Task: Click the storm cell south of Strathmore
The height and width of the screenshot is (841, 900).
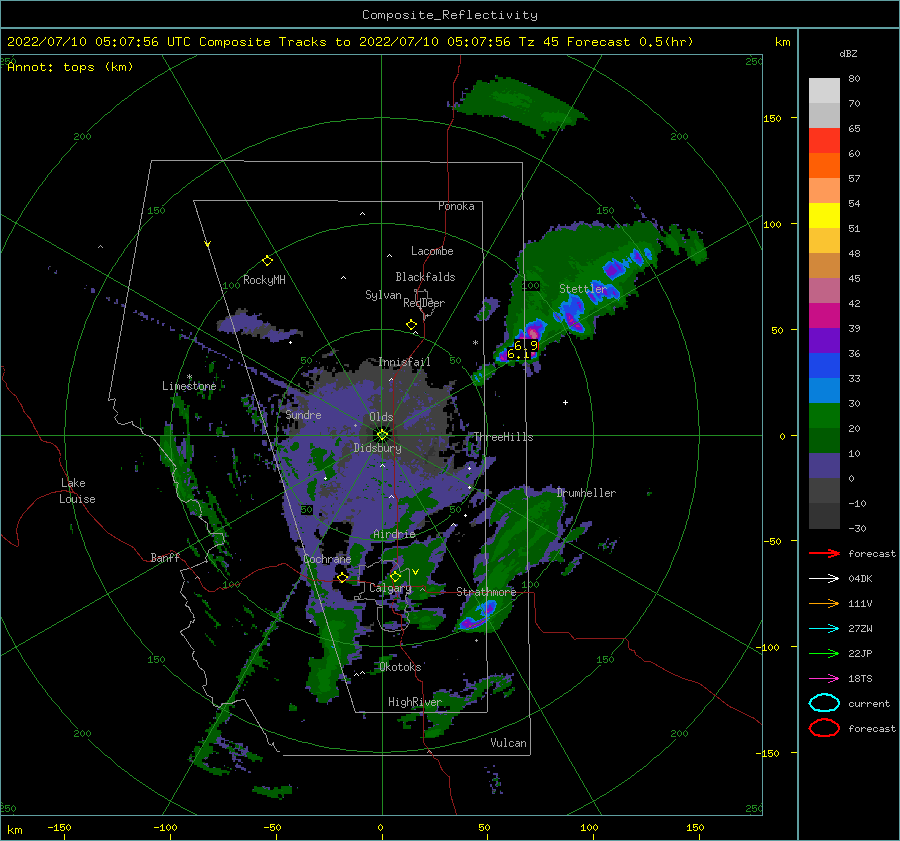Action: [478, 616]
